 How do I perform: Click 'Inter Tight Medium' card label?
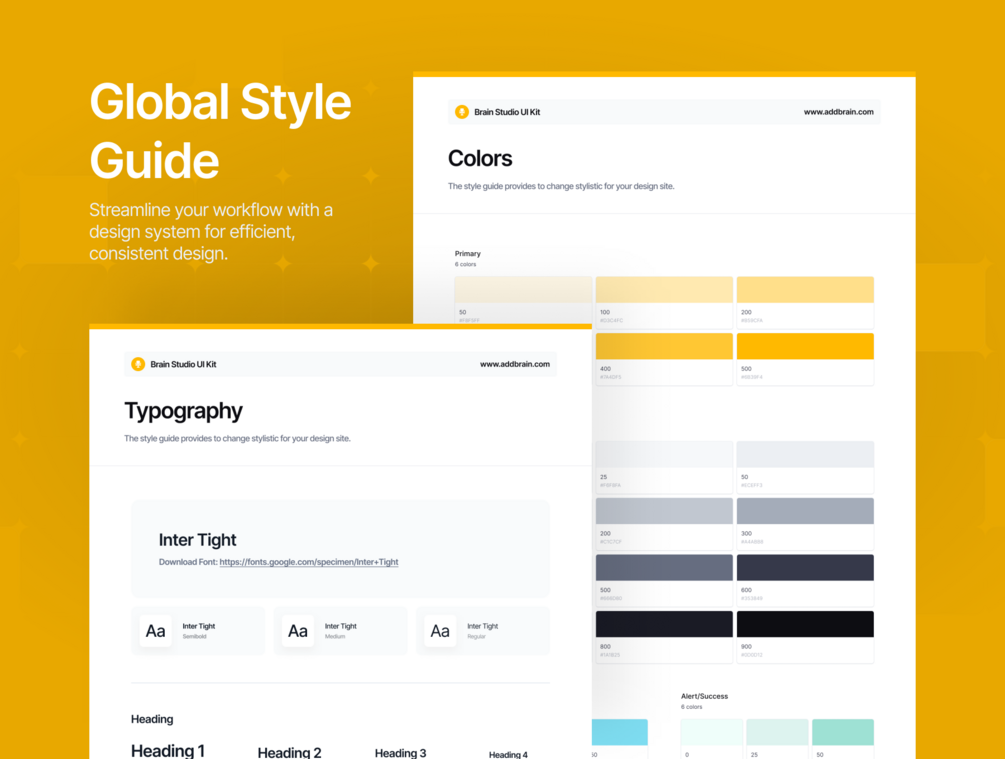(341, 631)
